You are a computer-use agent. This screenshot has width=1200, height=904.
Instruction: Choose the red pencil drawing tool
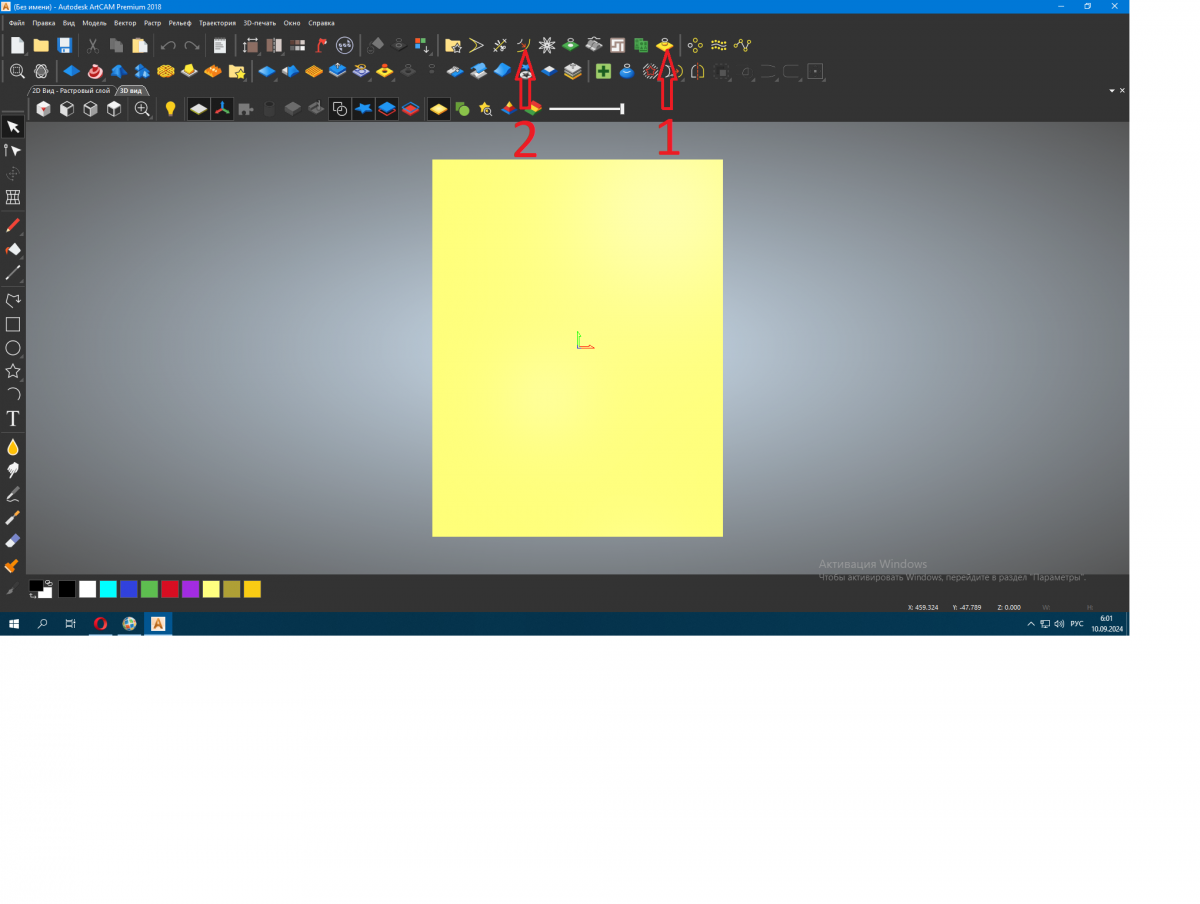tap(13, 226)
